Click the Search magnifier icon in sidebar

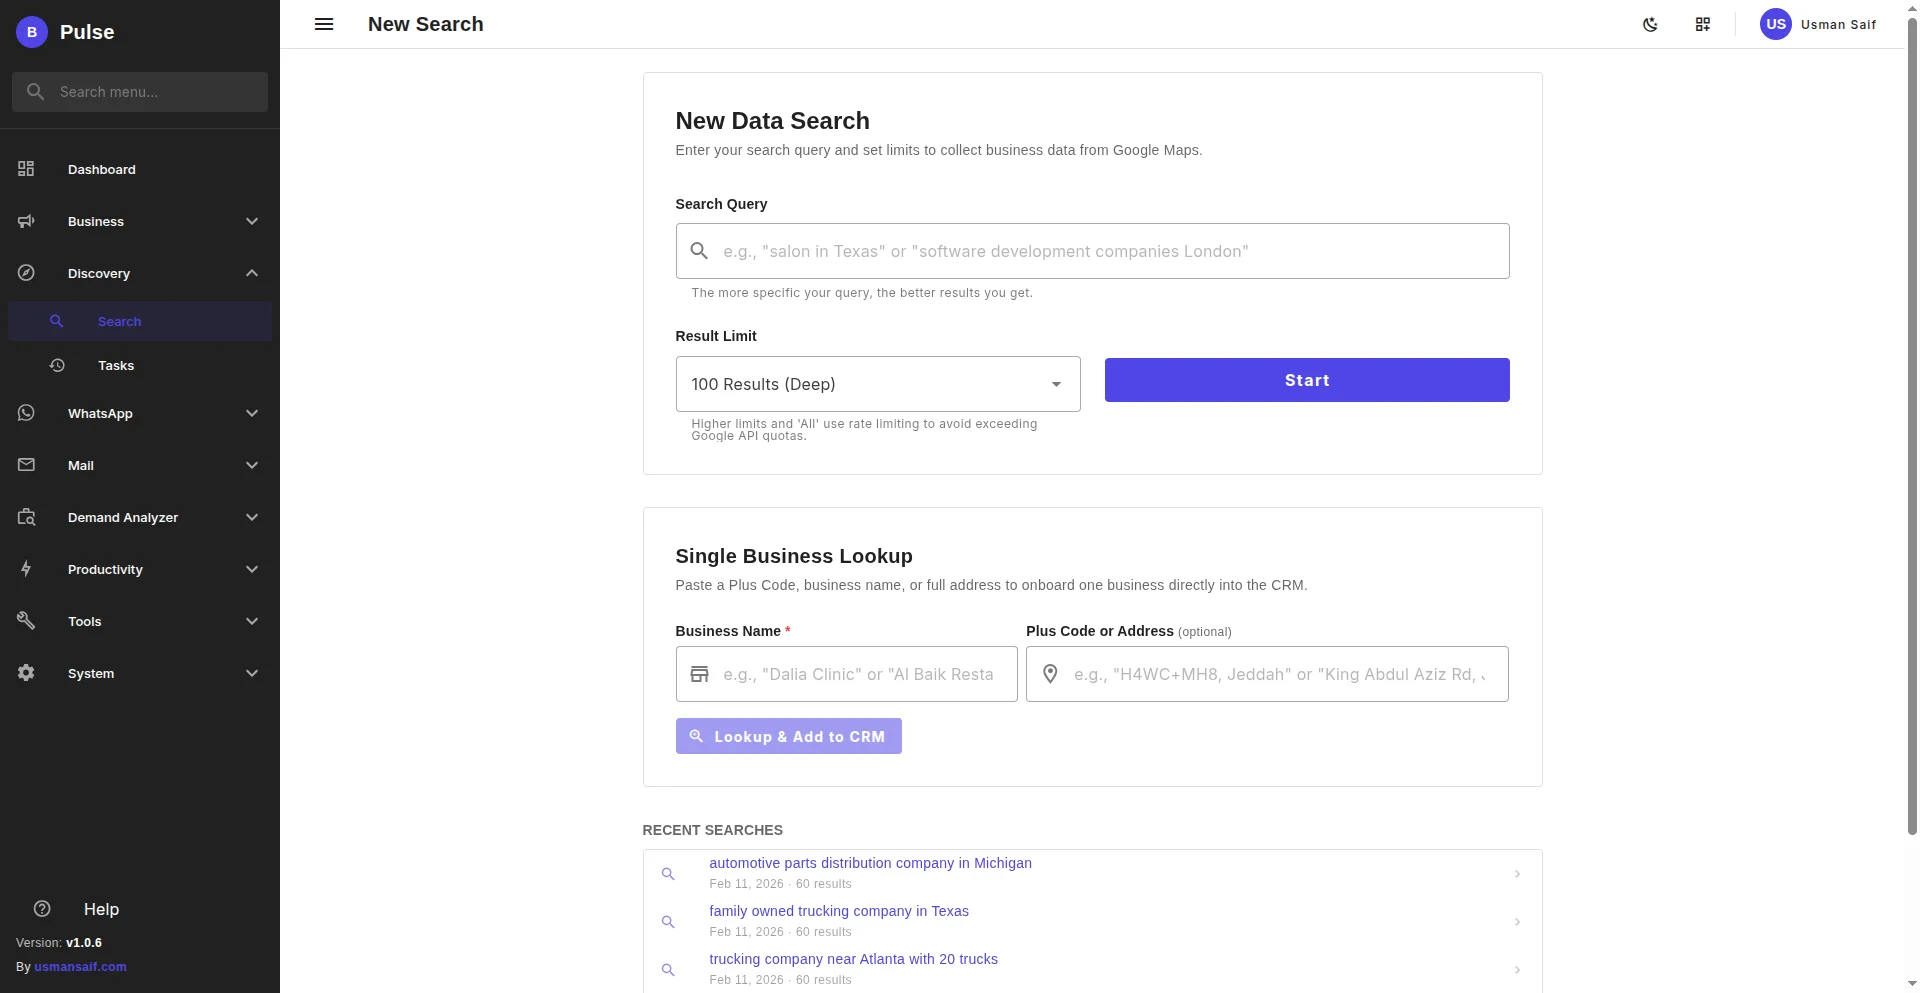point(57,321)
